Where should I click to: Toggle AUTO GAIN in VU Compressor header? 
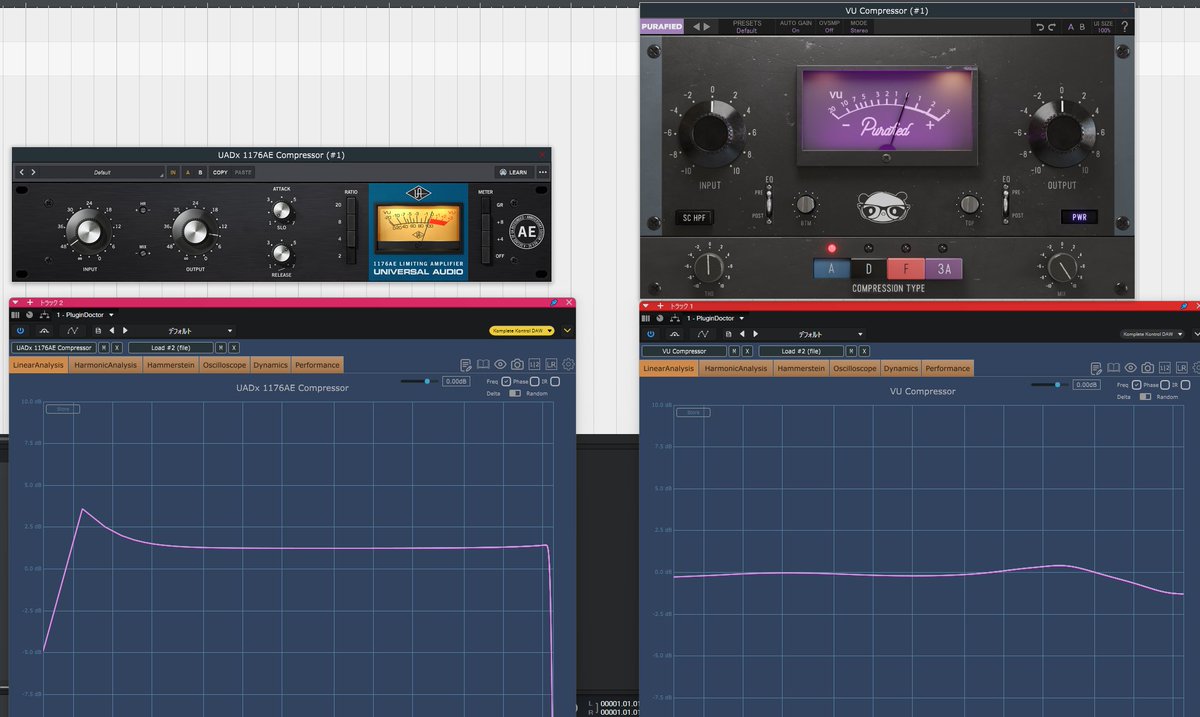[x=796, y=27]
